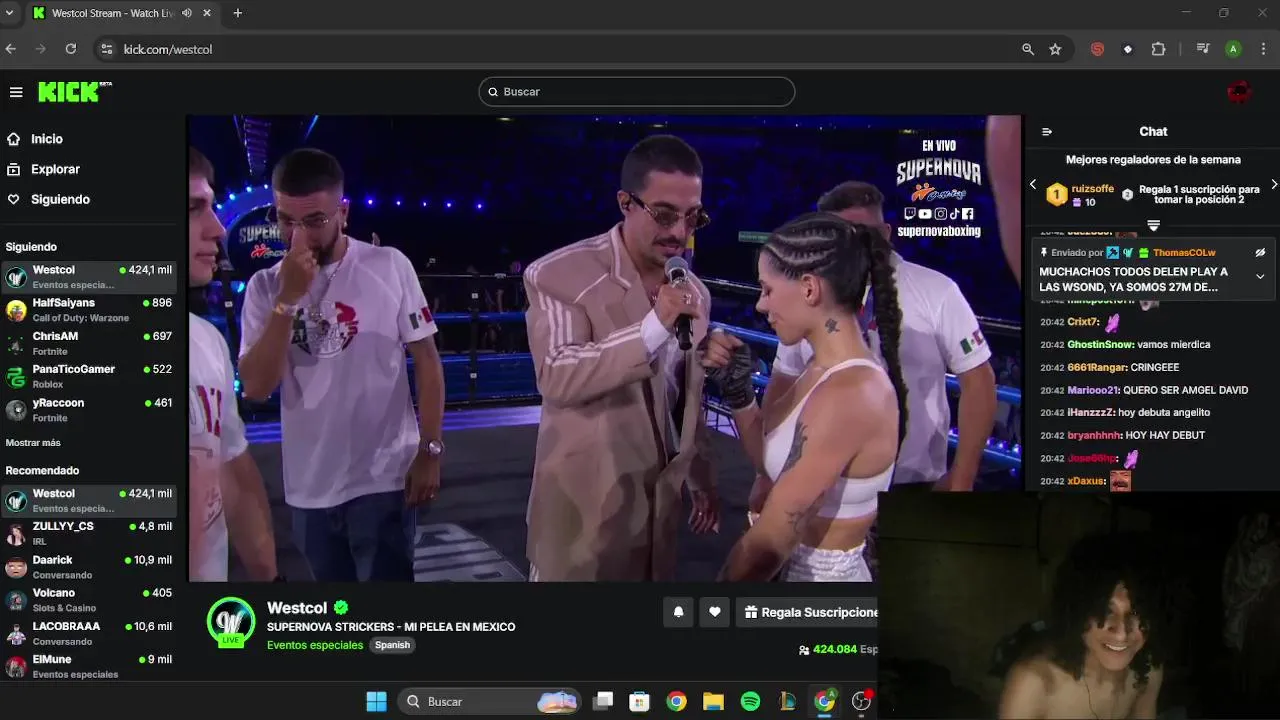Open Daarick recommended channel
The width and height of the screenshot is (1280, 720).
(90, 567)
